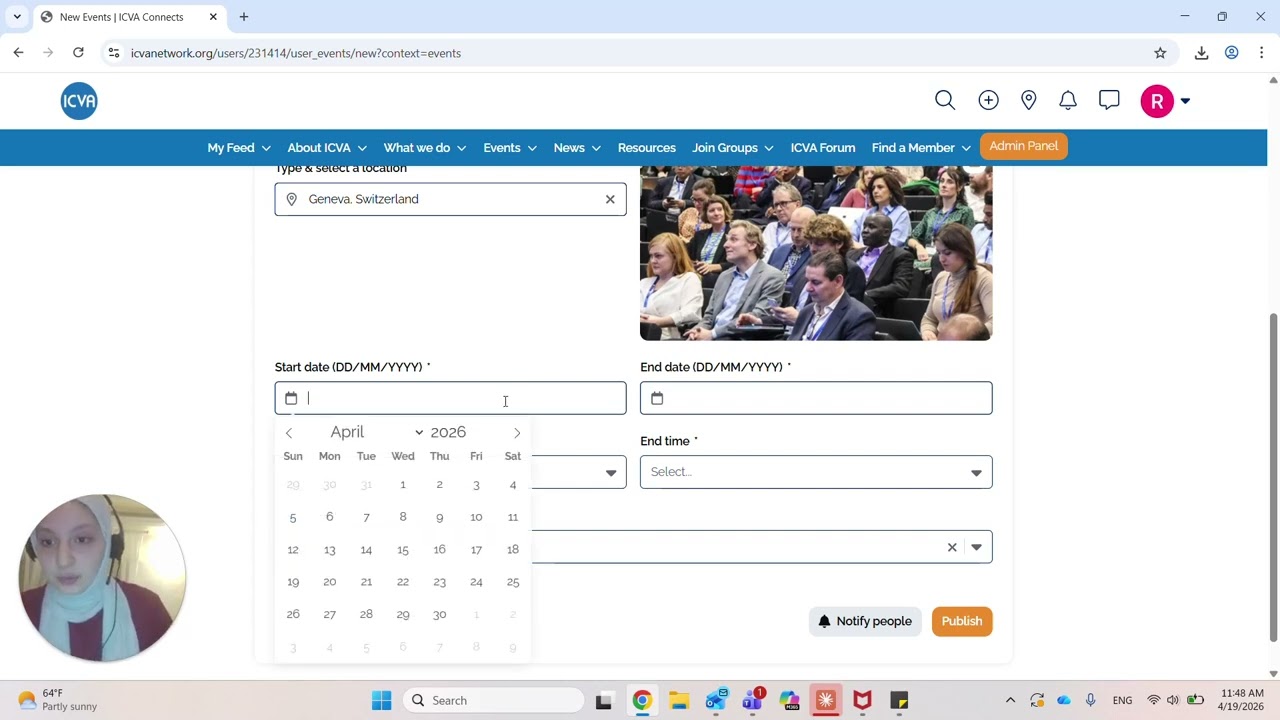Clear the selection with the X icon

point(952,547)
